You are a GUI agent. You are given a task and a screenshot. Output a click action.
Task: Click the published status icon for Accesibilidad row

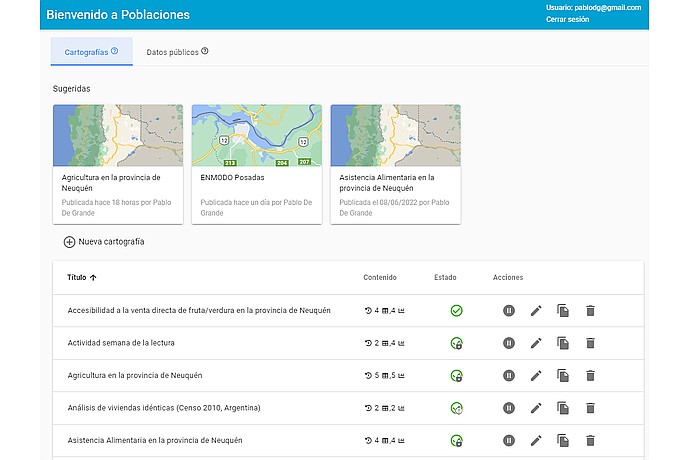(456, 311)
